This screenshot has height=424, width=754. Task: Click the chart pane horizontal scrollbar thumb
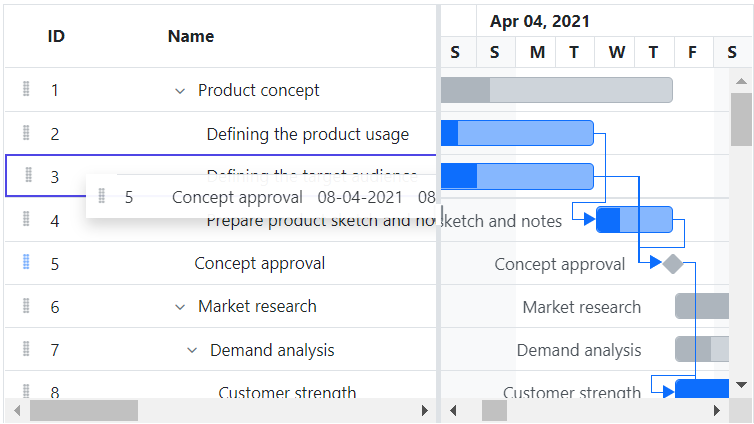(x=495, y=410)
